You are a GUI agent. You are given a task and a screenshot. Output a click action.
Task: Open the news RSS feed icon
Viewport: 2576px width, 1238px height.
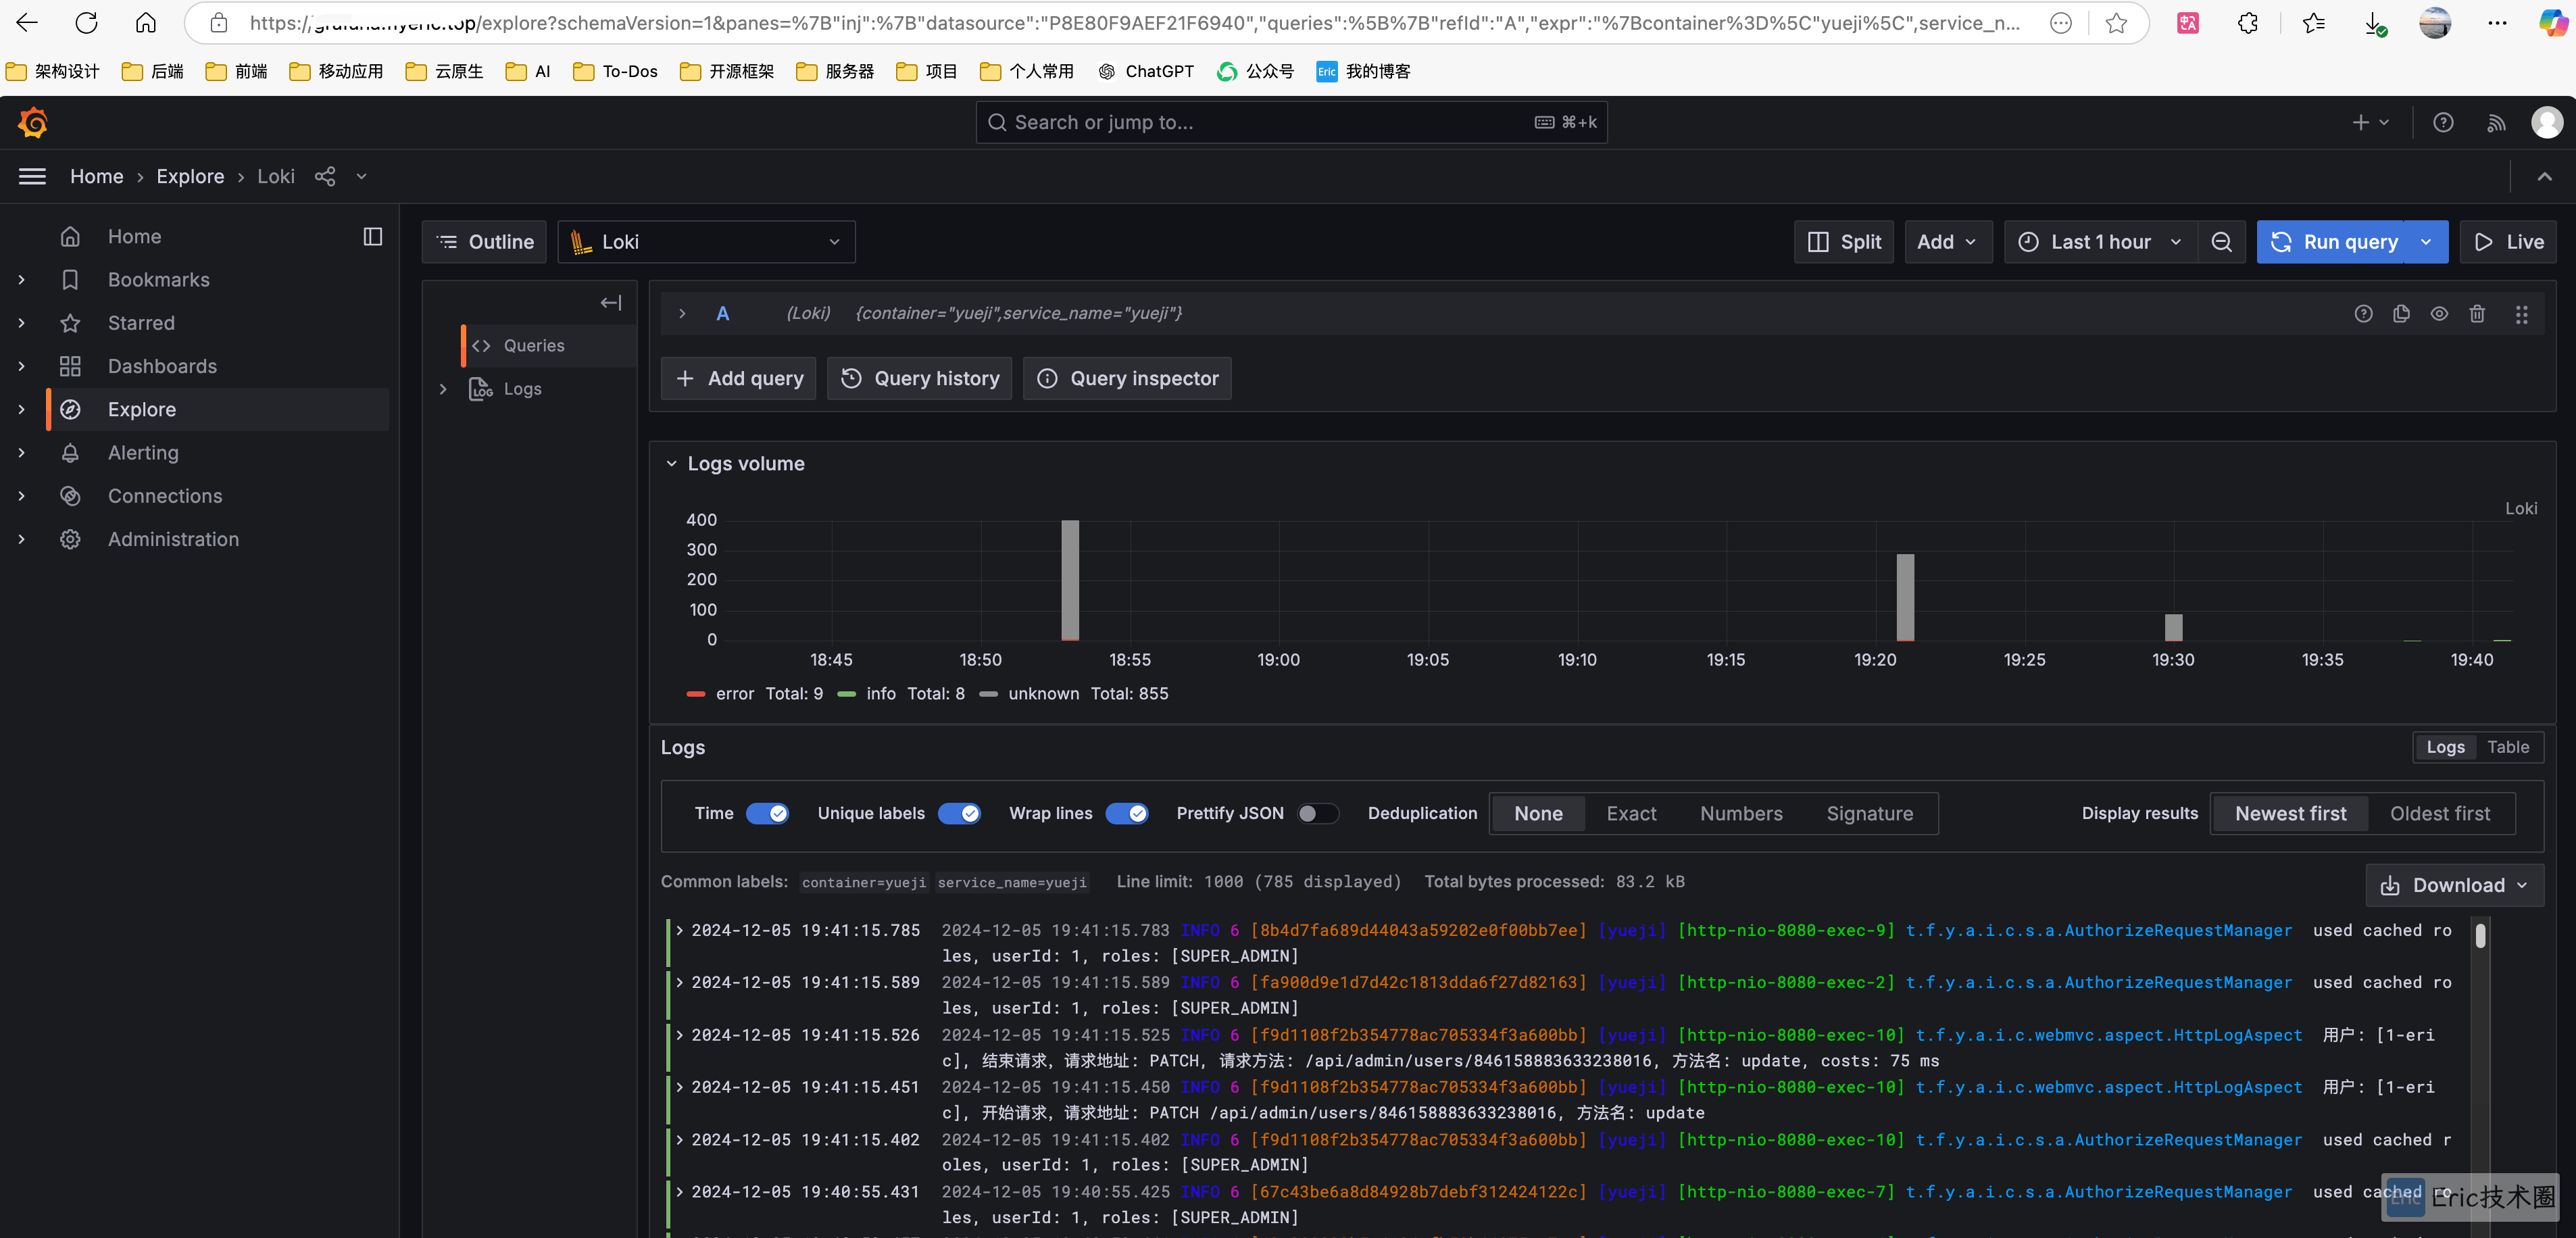click(x=2496, y=122)
